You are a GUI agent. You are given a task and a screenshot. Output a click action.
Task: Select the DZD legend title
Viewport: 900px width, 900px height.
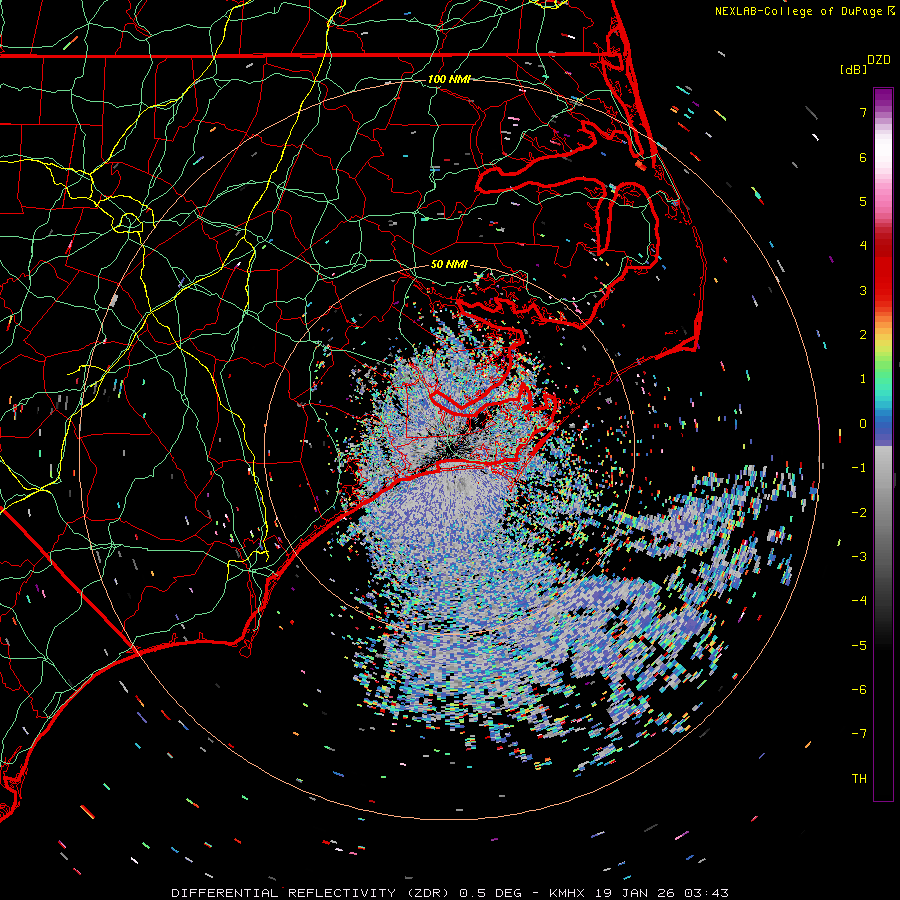(879, 60)
